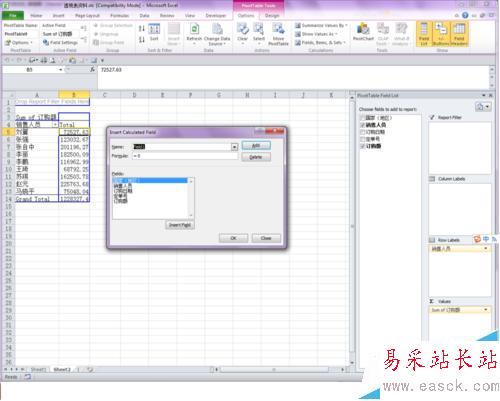
Task: Insert a PivotChart
Action: [363, 32]
